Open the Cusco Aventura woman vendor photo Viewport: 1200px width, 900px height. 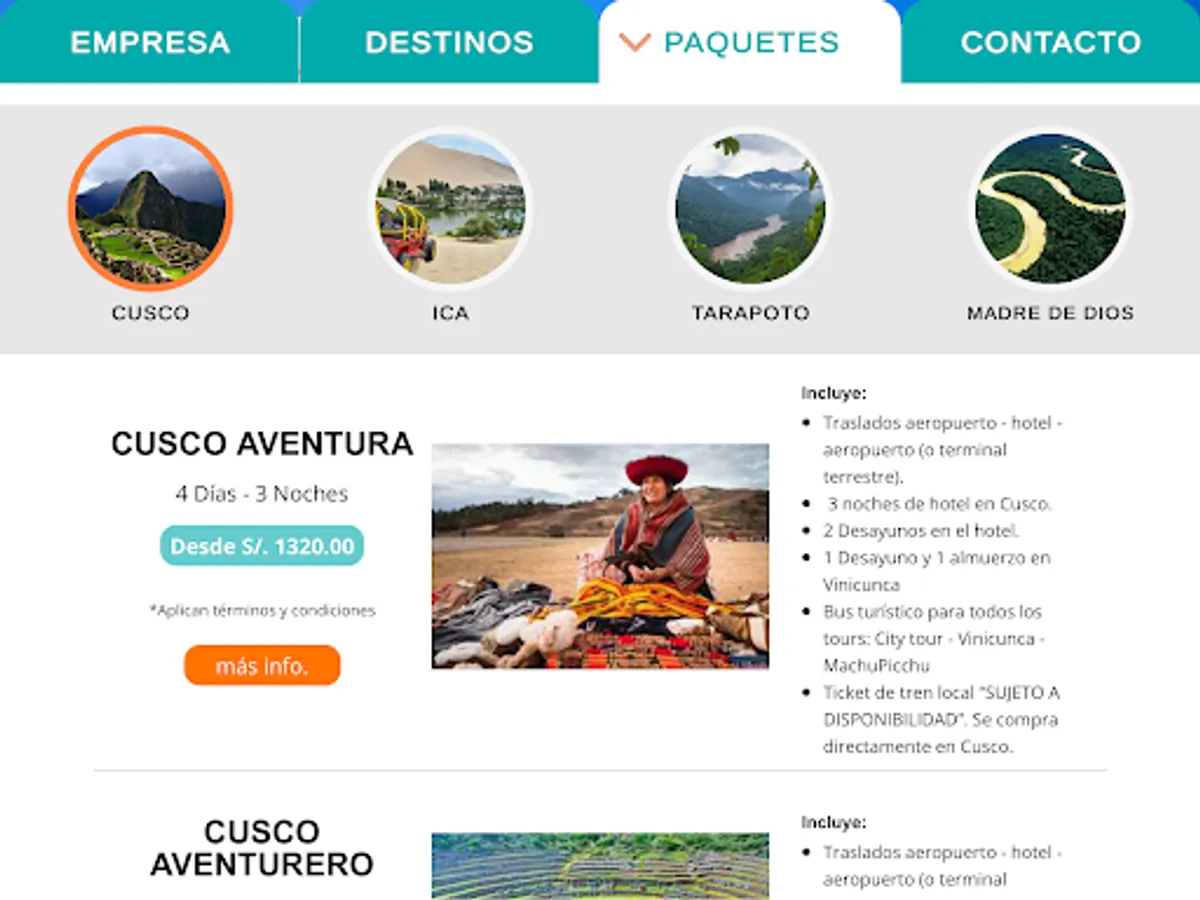click(600, 556)
